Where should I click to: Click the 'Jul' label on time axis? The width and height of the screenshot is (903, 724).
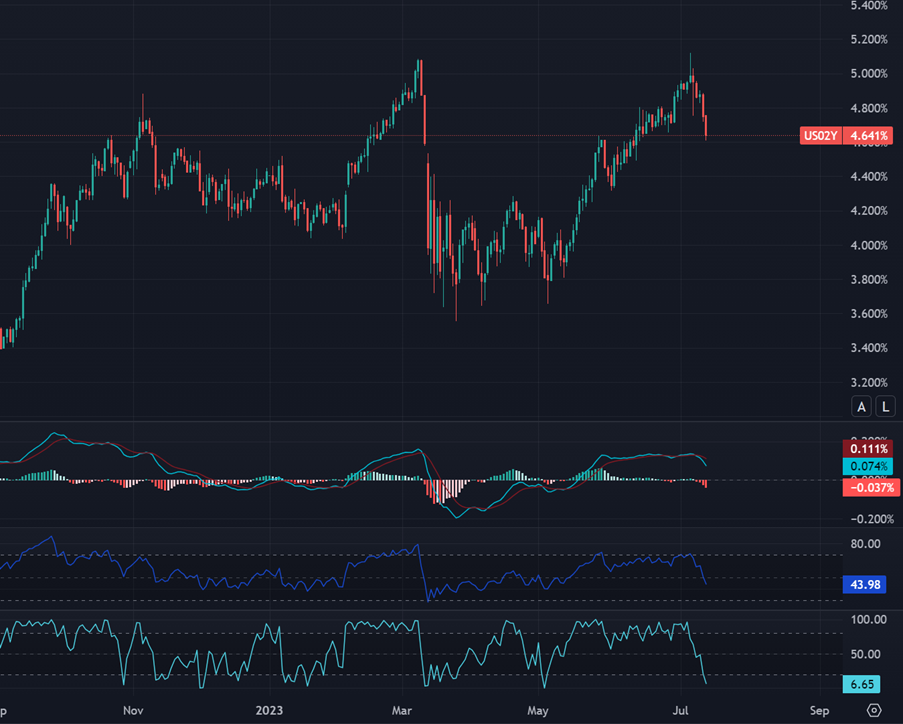685,711
